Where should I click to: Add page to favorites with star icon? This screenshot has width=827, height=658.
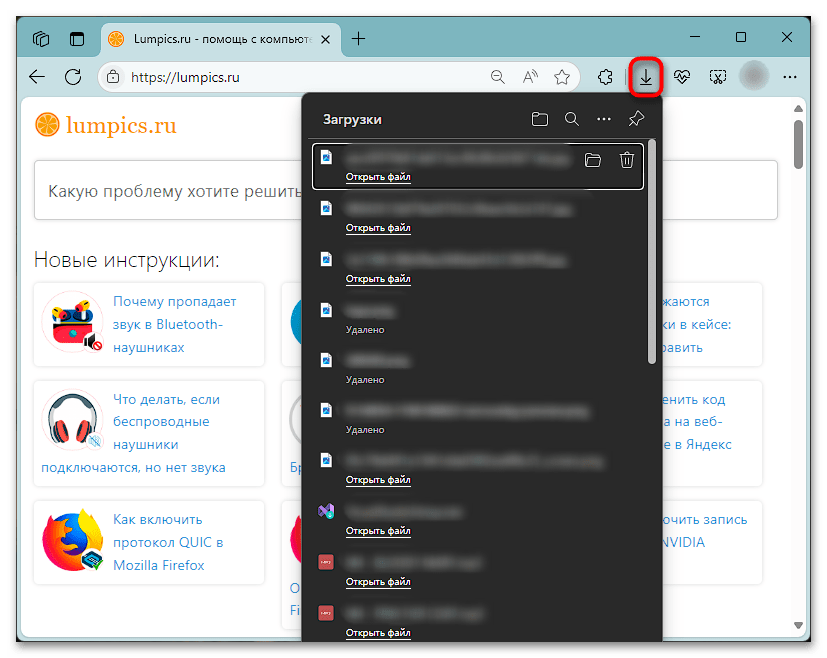click(x=562, y=77)
